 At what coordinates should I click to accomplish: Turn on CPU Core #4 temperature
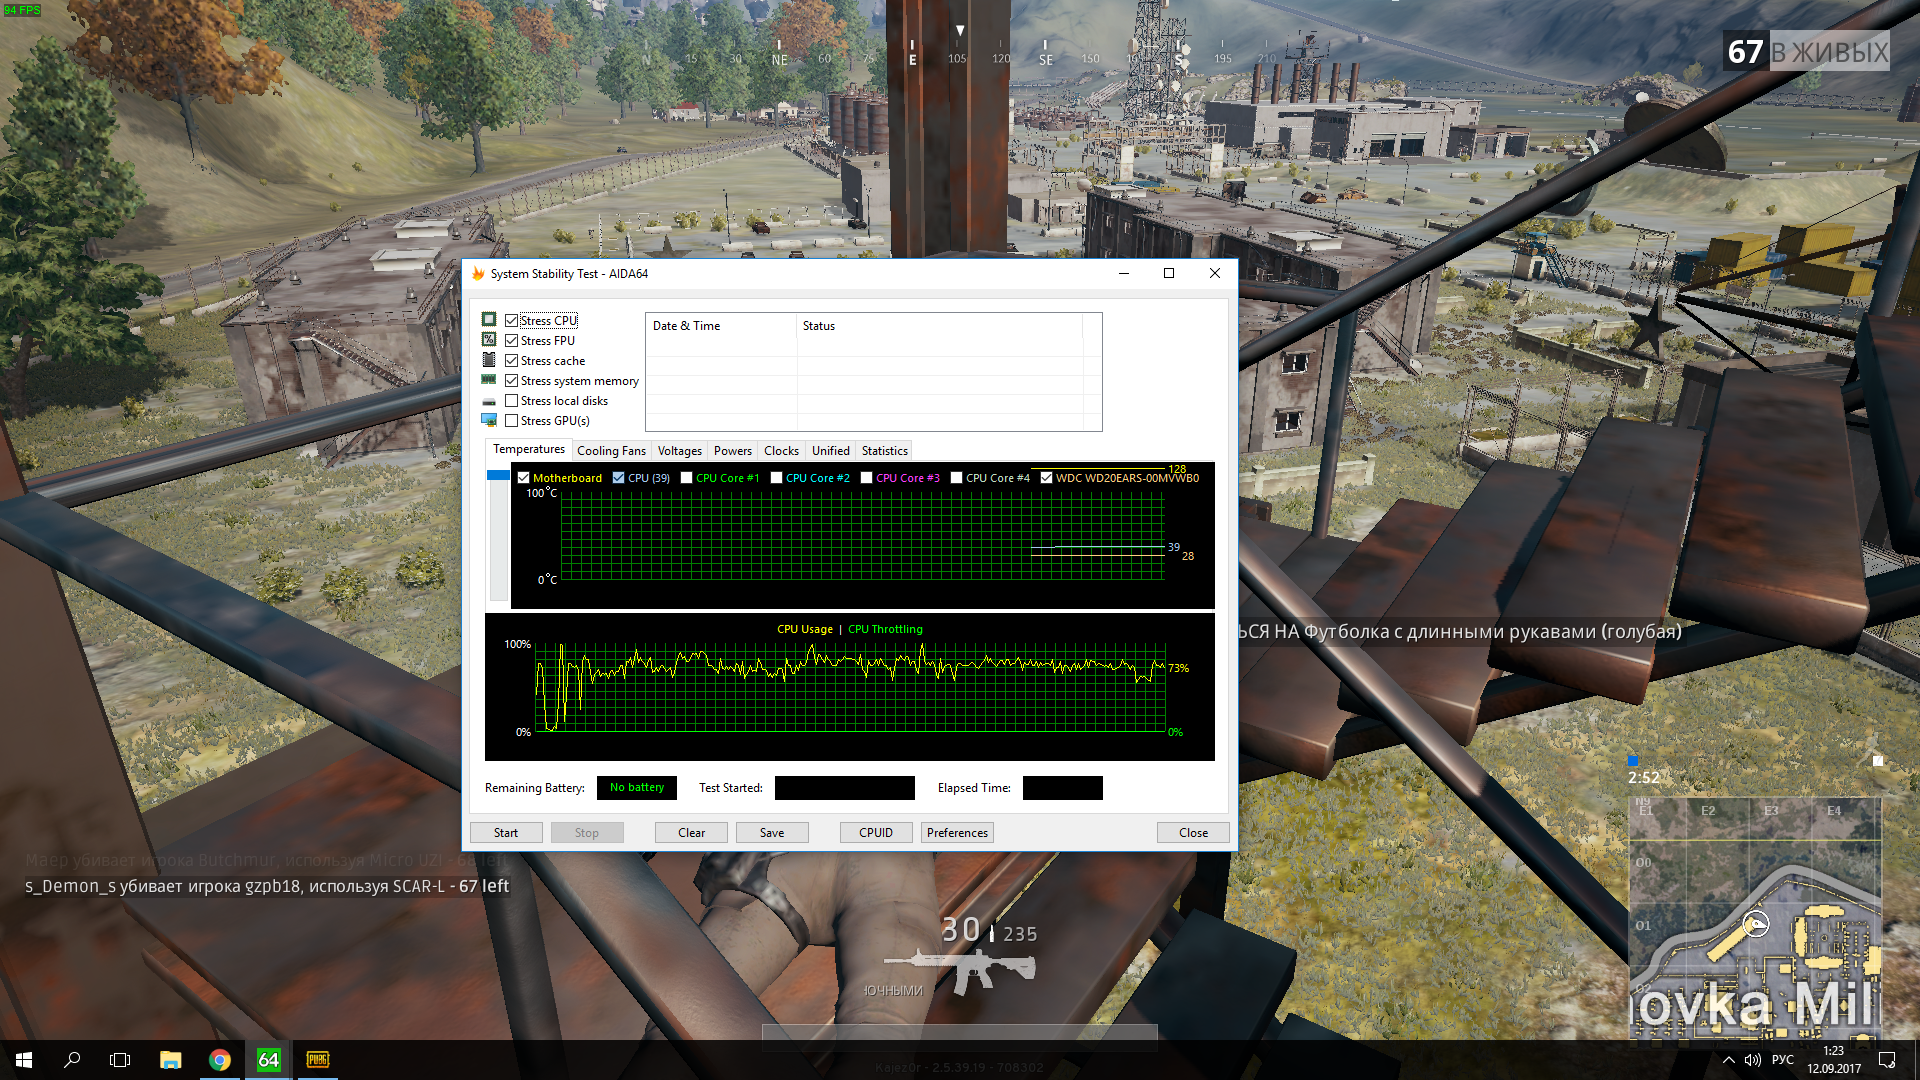coord(956,478)
